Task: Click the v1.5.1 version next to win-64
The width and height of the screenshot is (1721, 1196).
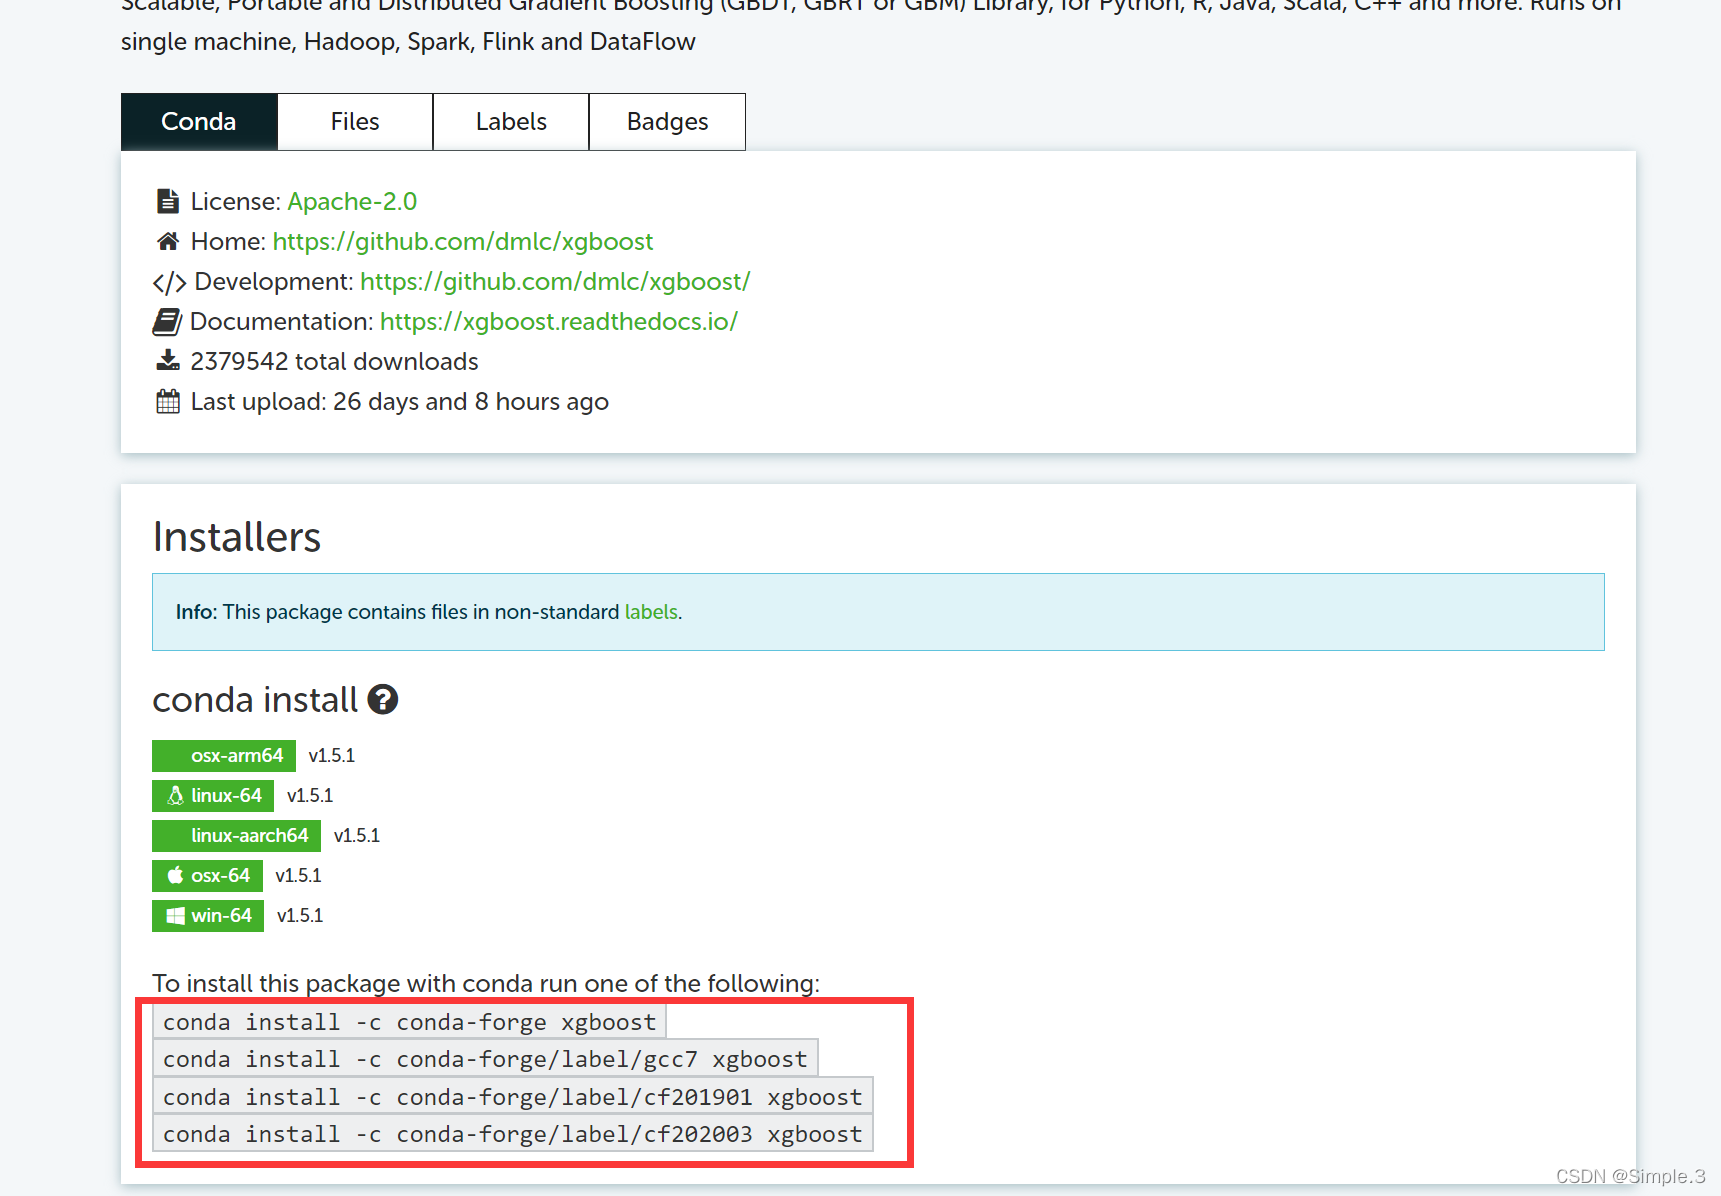Action: coord(299,916)
